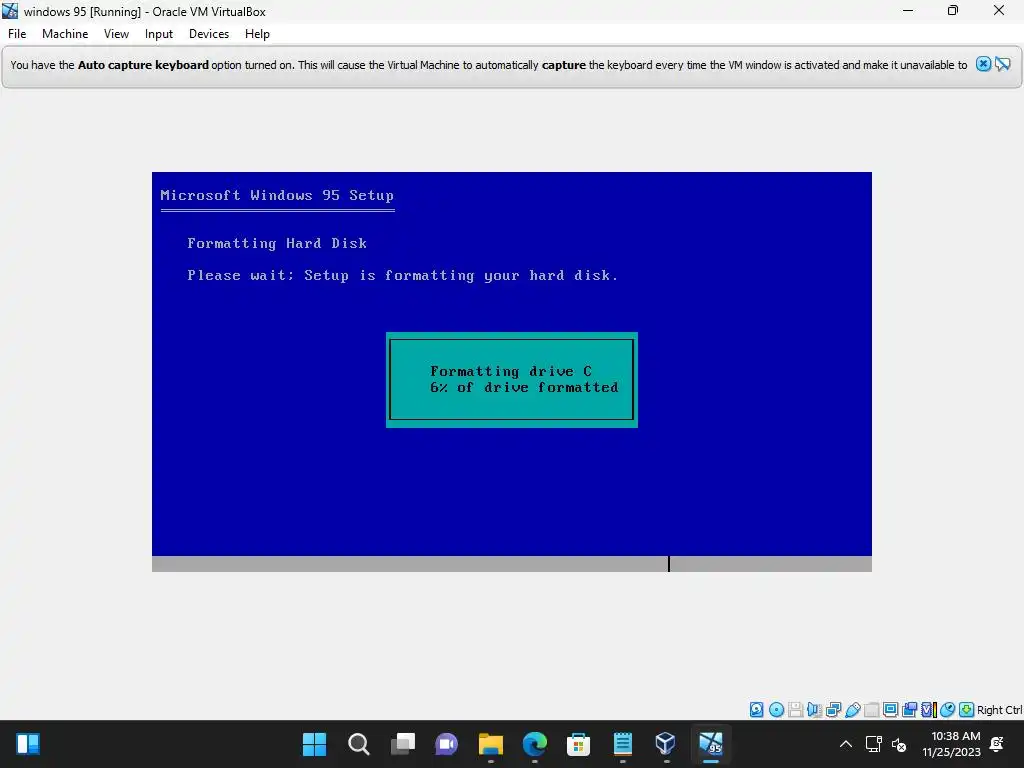Open the Devices menu
1024x768 pixels.
pos(209,34)
